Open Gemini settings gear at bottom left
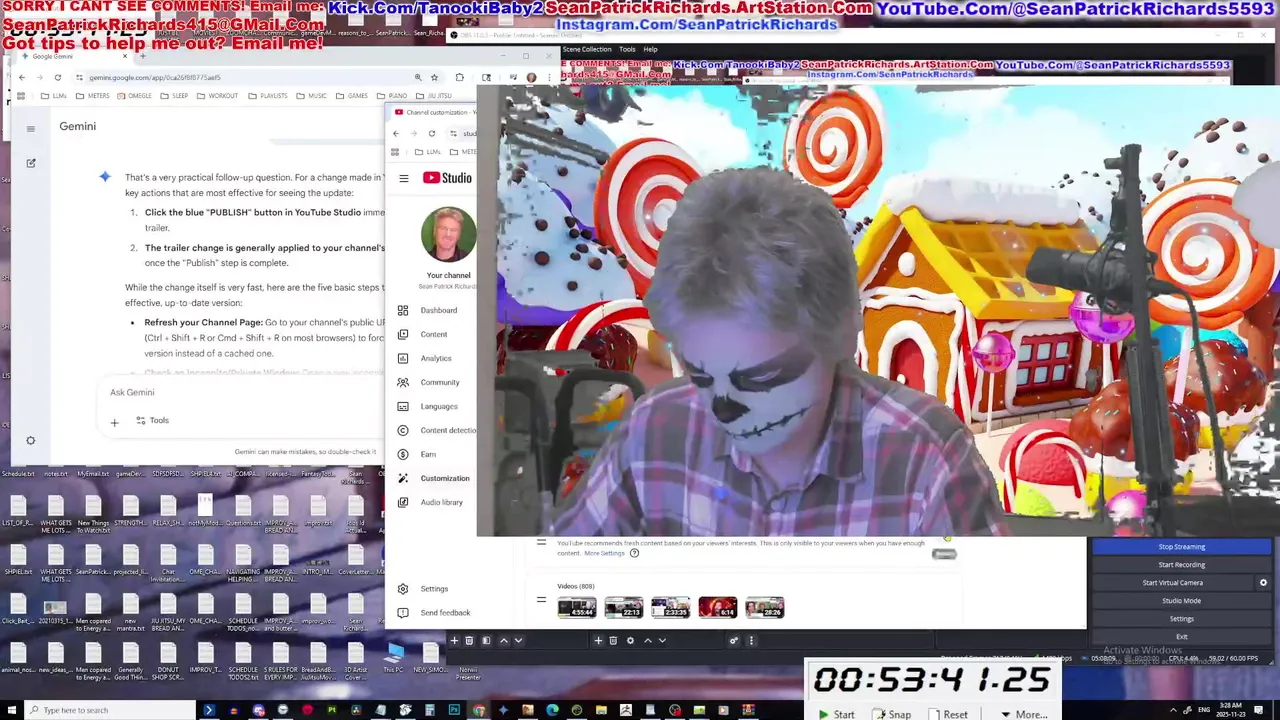 point(30,440)
